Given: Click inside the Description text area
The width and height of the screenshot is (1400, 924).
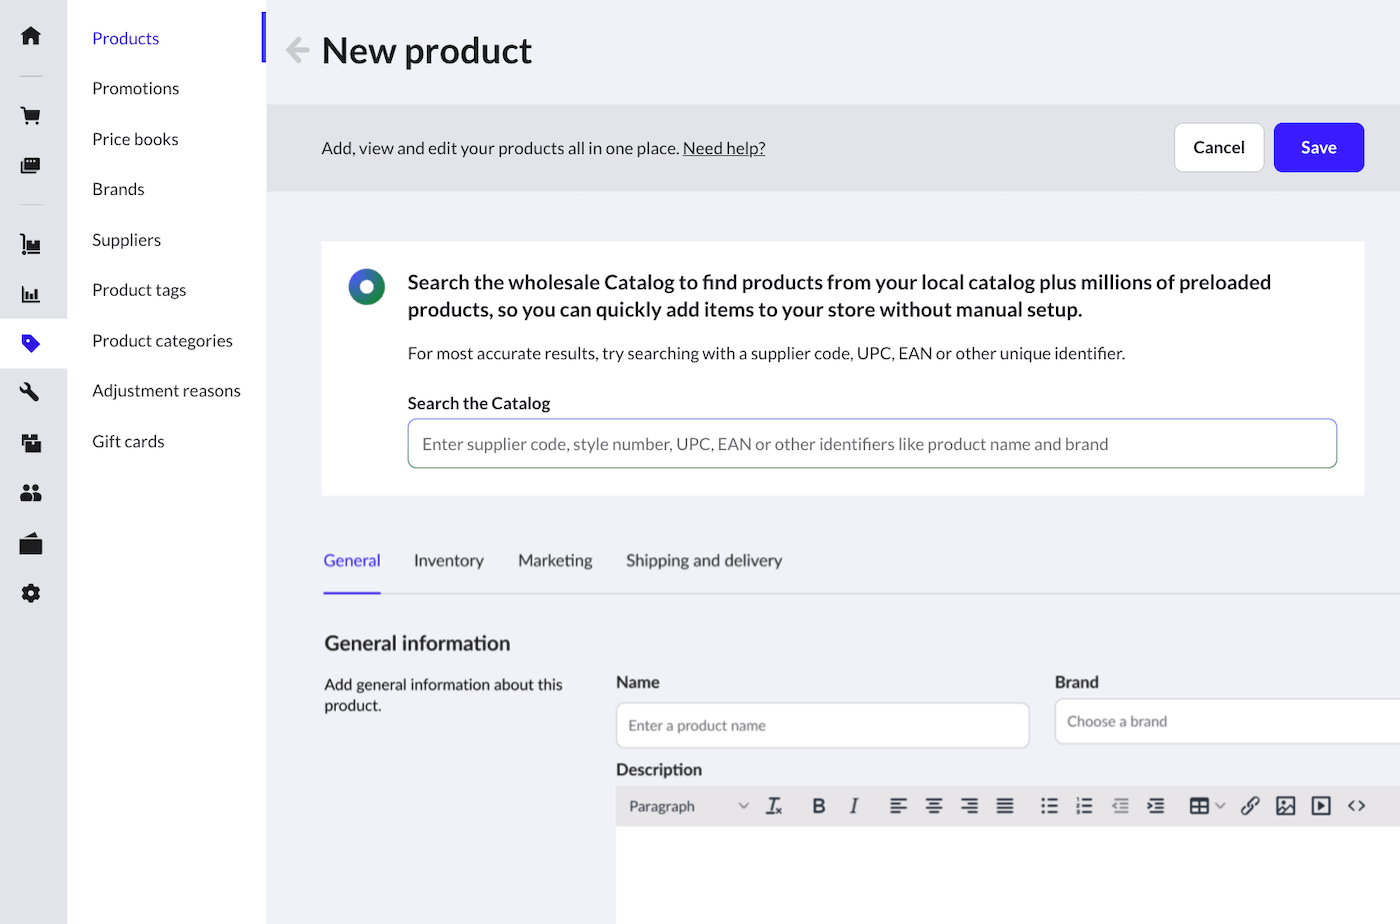Looking at the screenshot, I should 1008,875.
